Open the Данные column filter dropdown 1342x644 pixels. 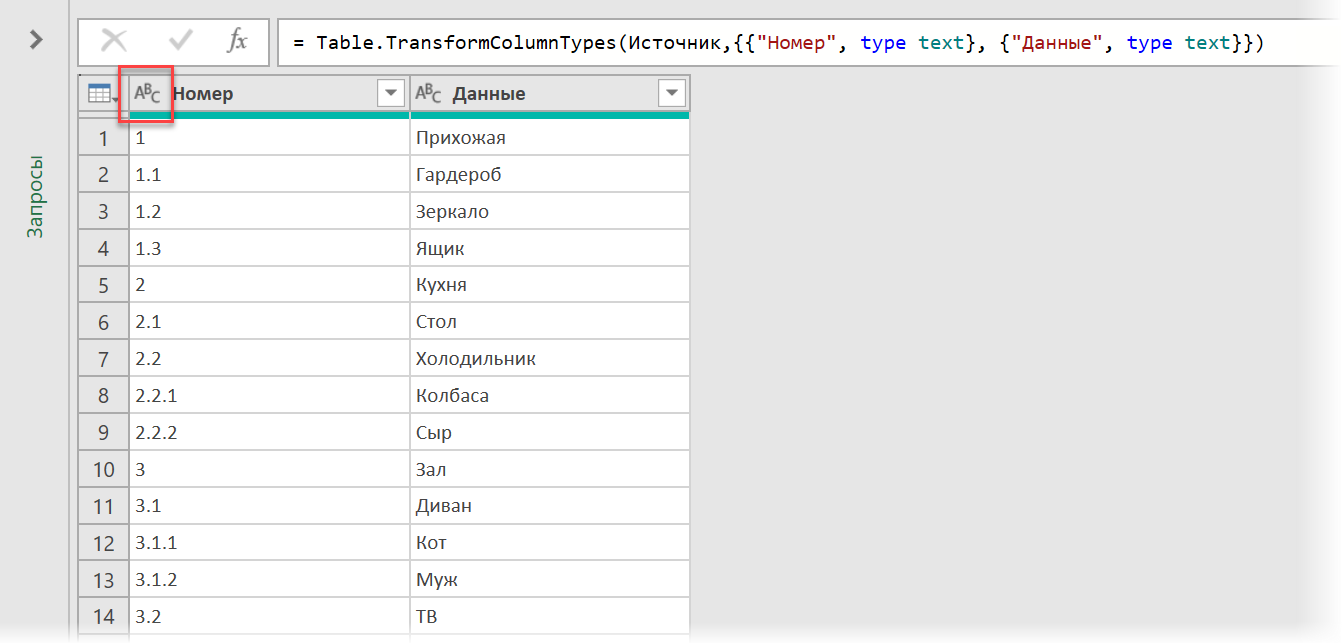coord(672,94)
